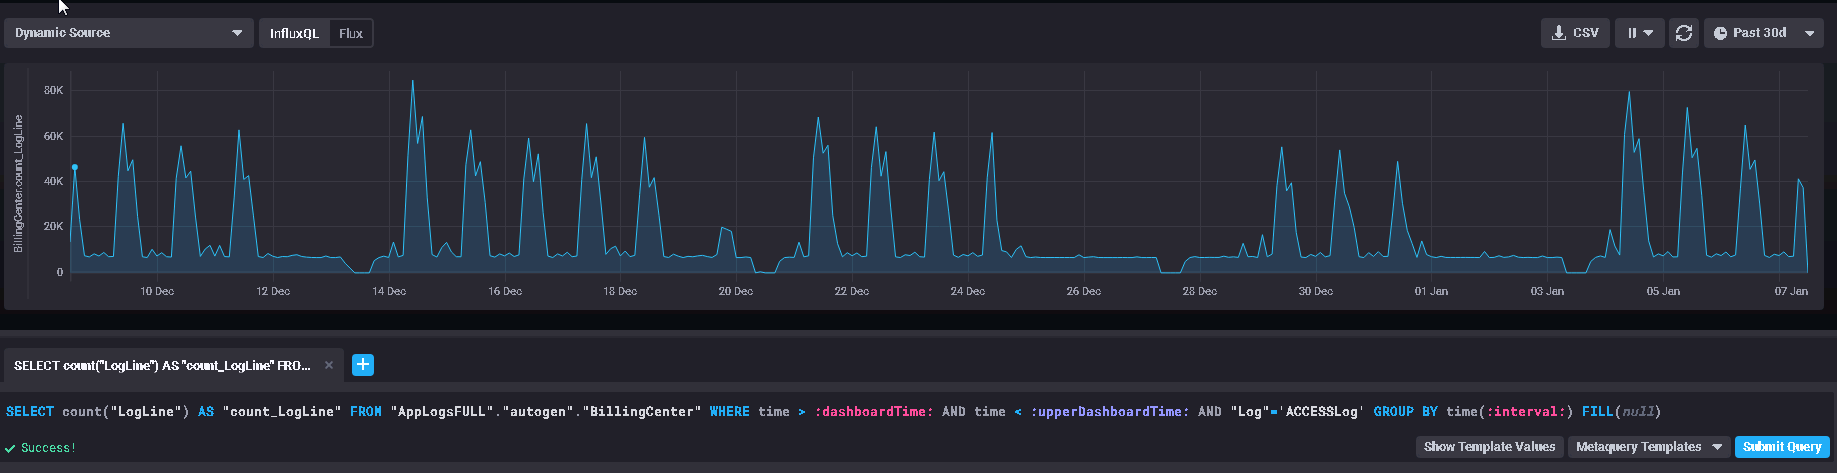
Task: Switch to InfluxQL query mode
Action: point(294,33)
